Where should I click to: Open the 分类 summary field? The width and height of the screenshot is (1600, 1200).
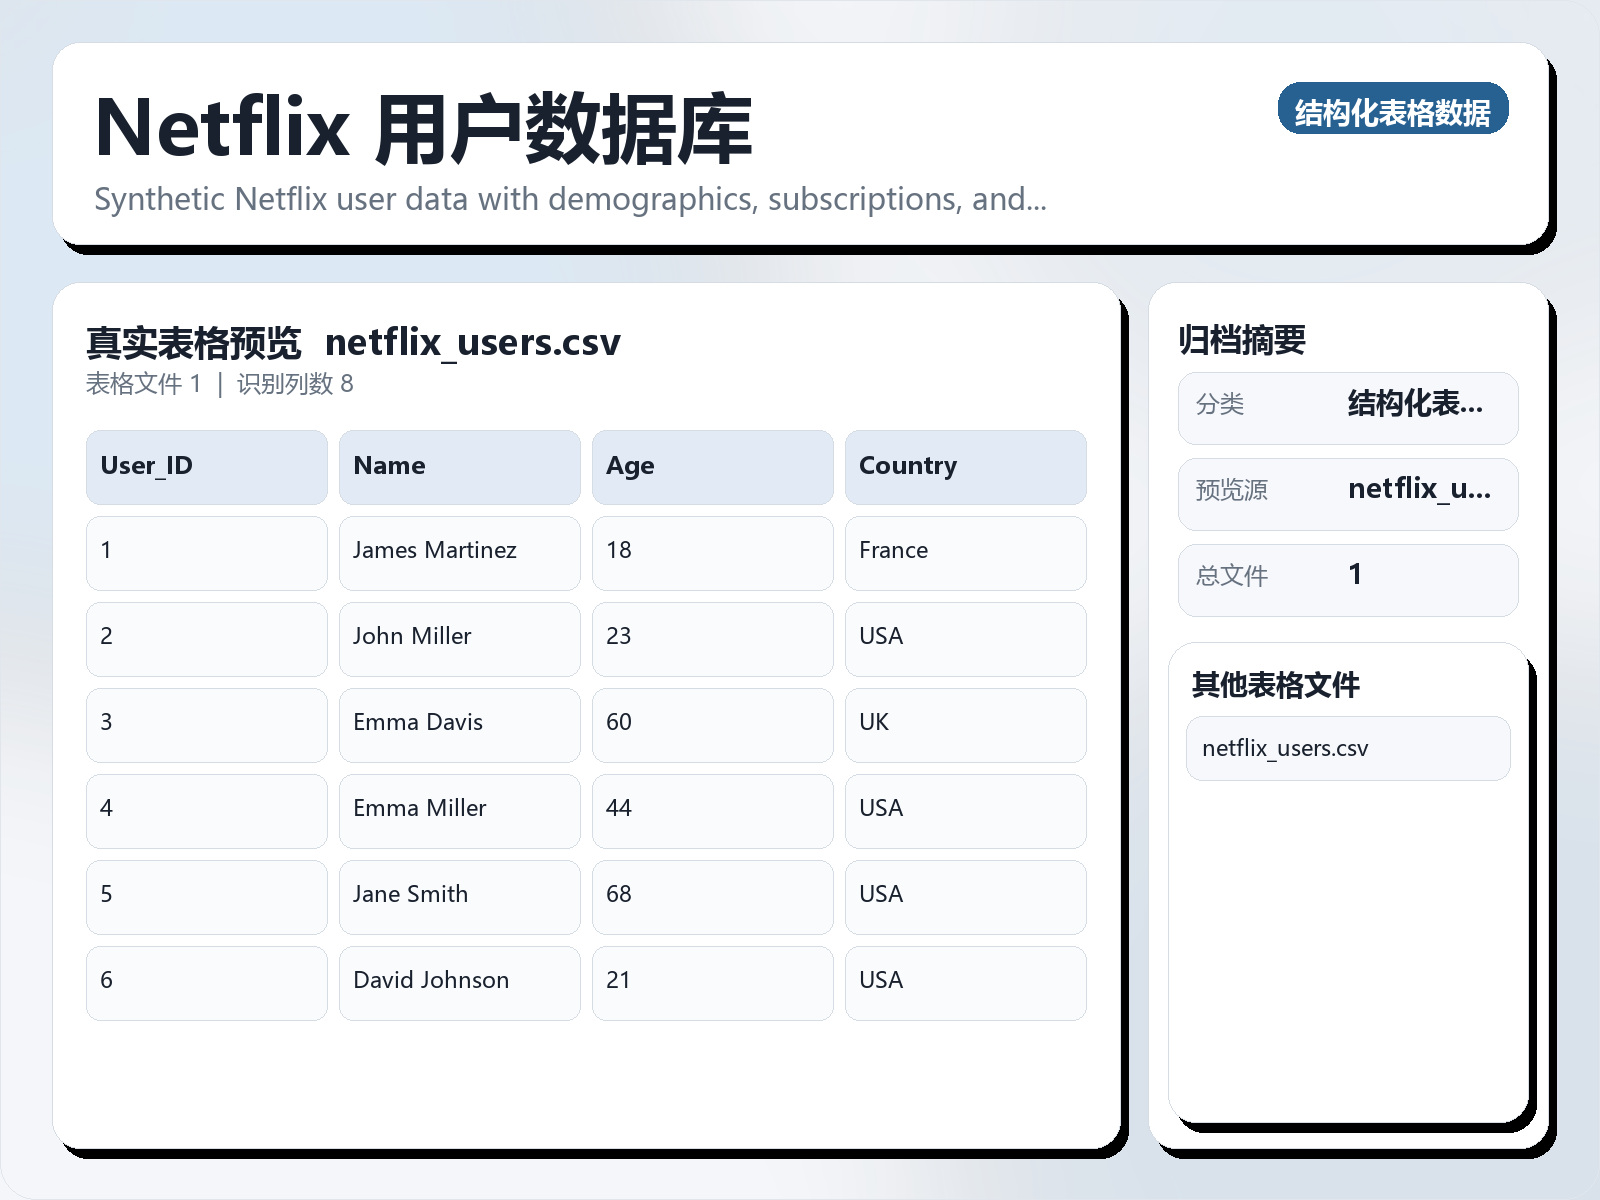click(x=1348, y=407)
